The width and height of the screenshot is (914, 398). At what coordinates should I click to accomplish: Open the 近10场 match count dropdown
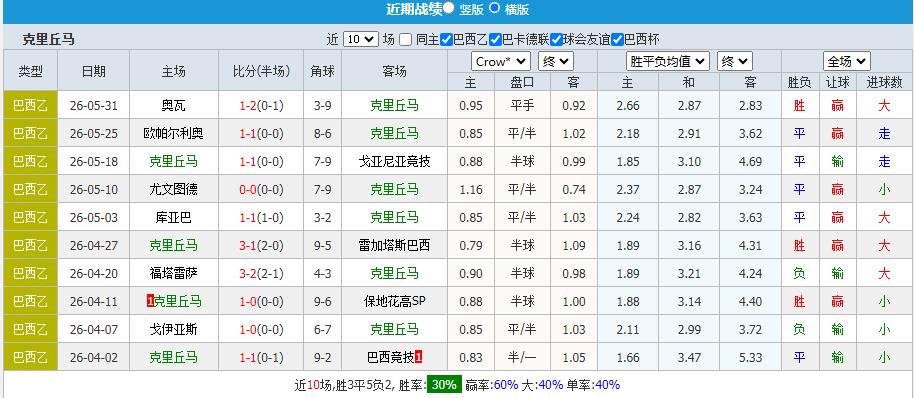(x=361, y=39)
